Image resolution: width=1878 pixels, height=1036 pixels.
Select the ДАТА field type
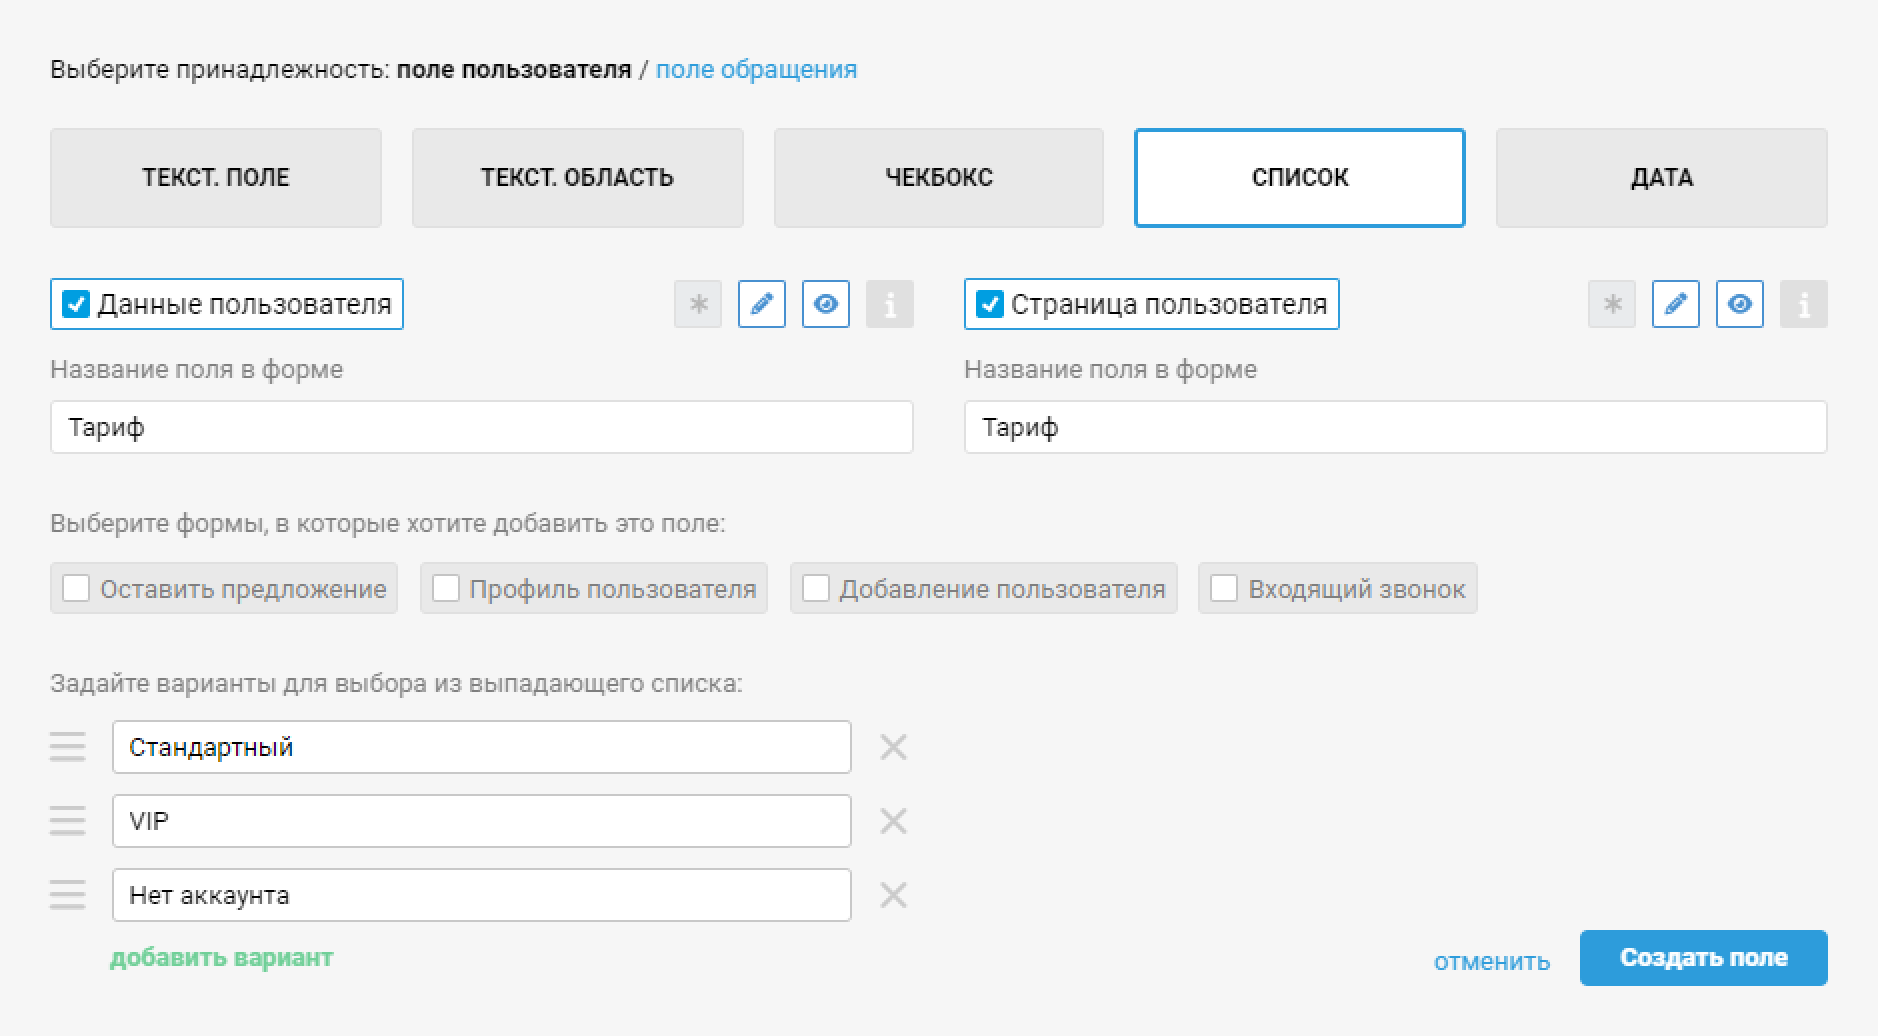(x=1662, y=178)
